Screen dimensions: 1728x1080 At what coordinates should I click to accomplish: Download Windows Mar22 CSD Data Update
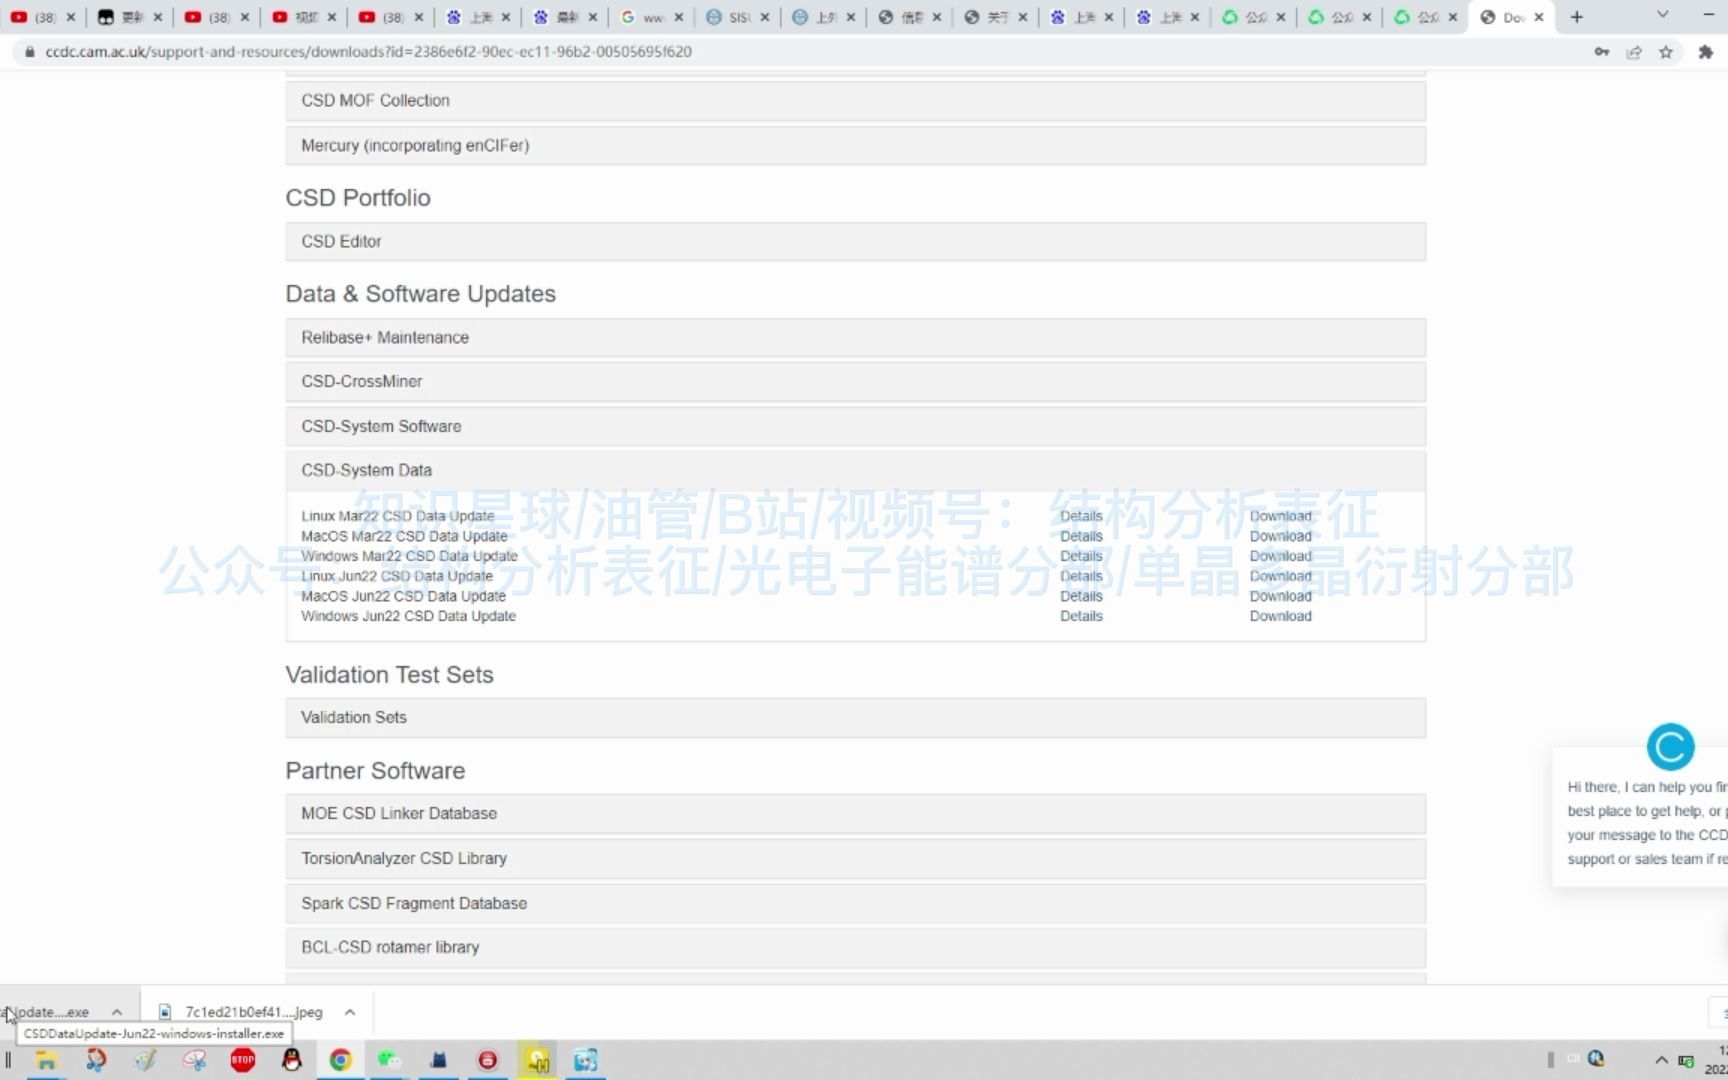tap(1280, 556)
